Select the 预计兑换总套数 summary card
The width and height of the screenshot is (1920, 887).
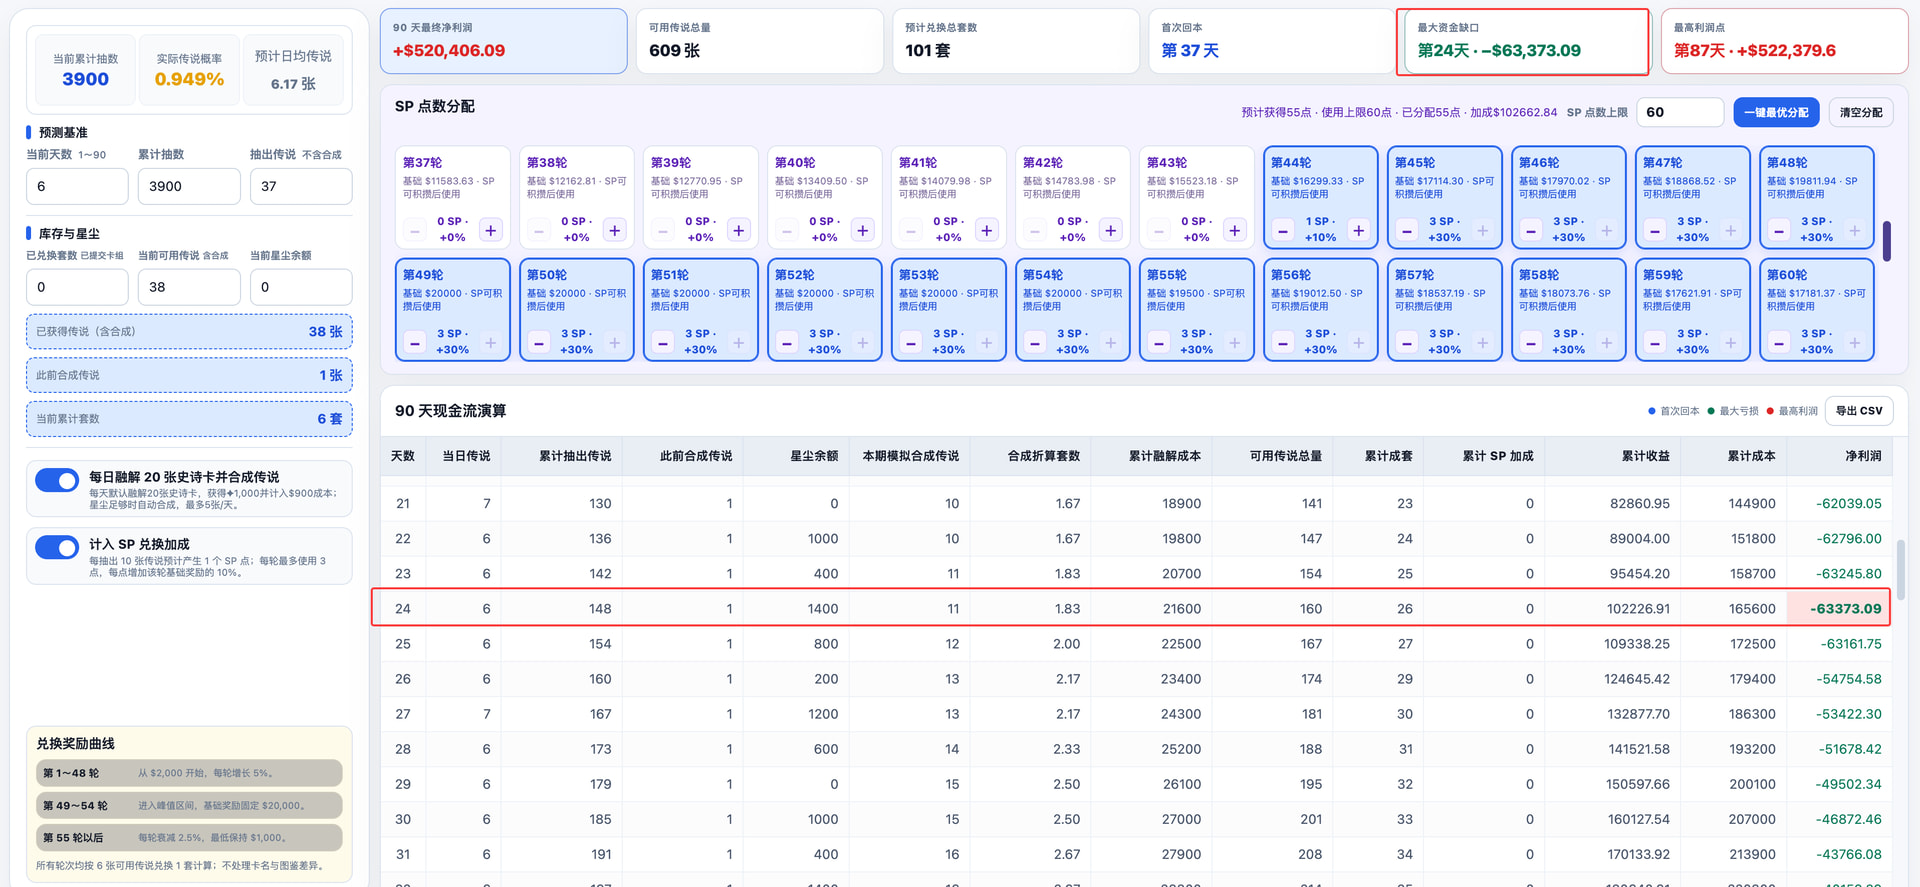[x=1016, y=41]
